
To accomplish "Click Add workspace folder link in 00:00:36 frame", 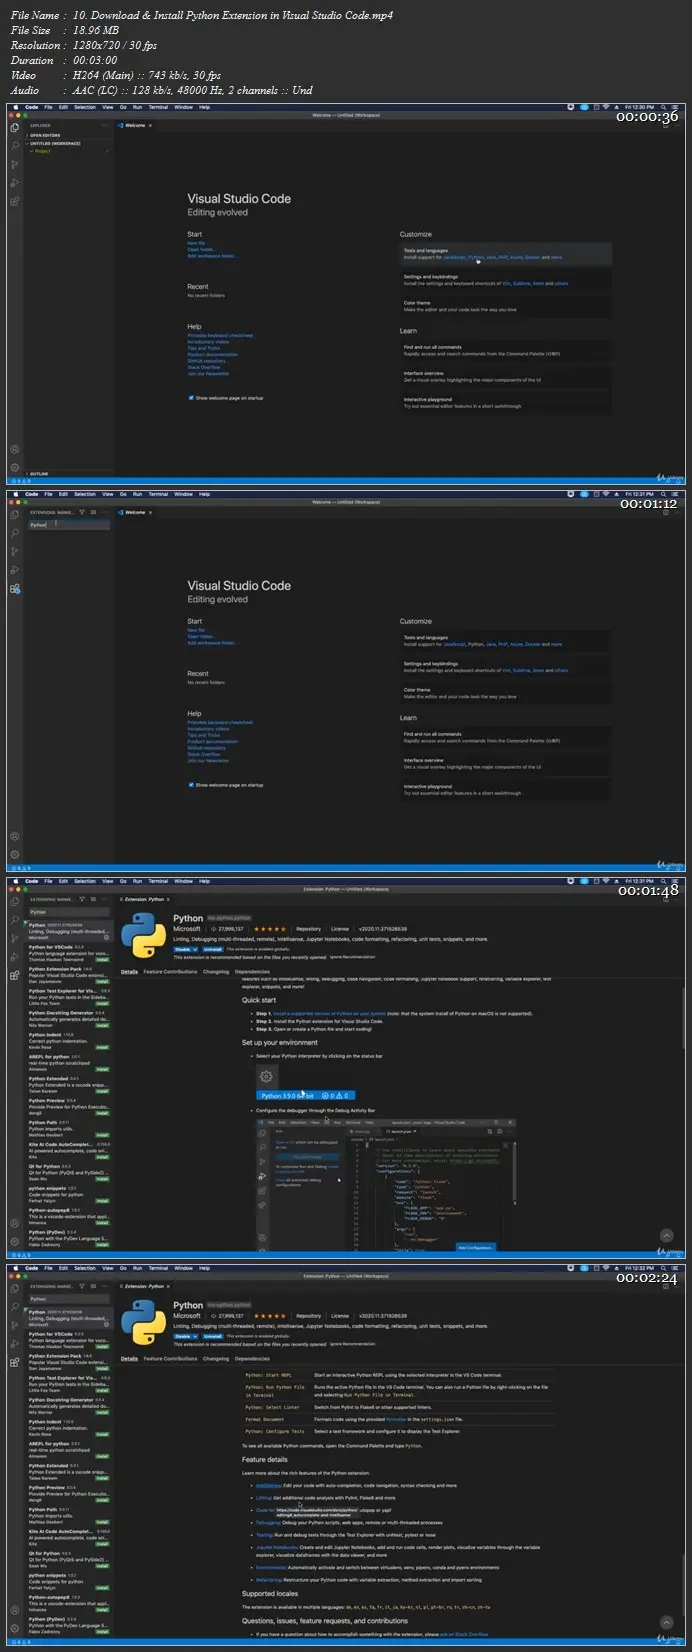I will click(x=213, y=256).
